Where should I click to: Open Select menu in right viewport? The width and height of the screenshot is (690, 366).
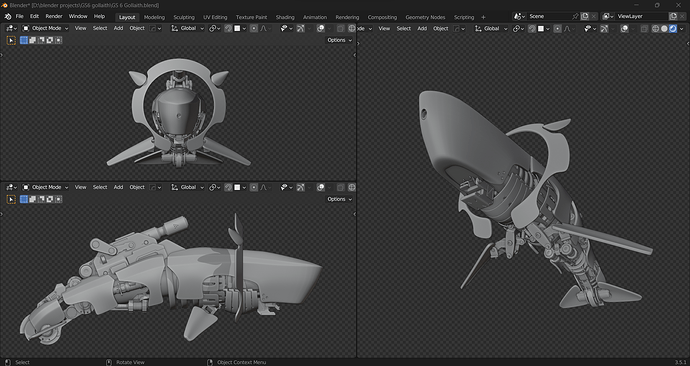404,29
